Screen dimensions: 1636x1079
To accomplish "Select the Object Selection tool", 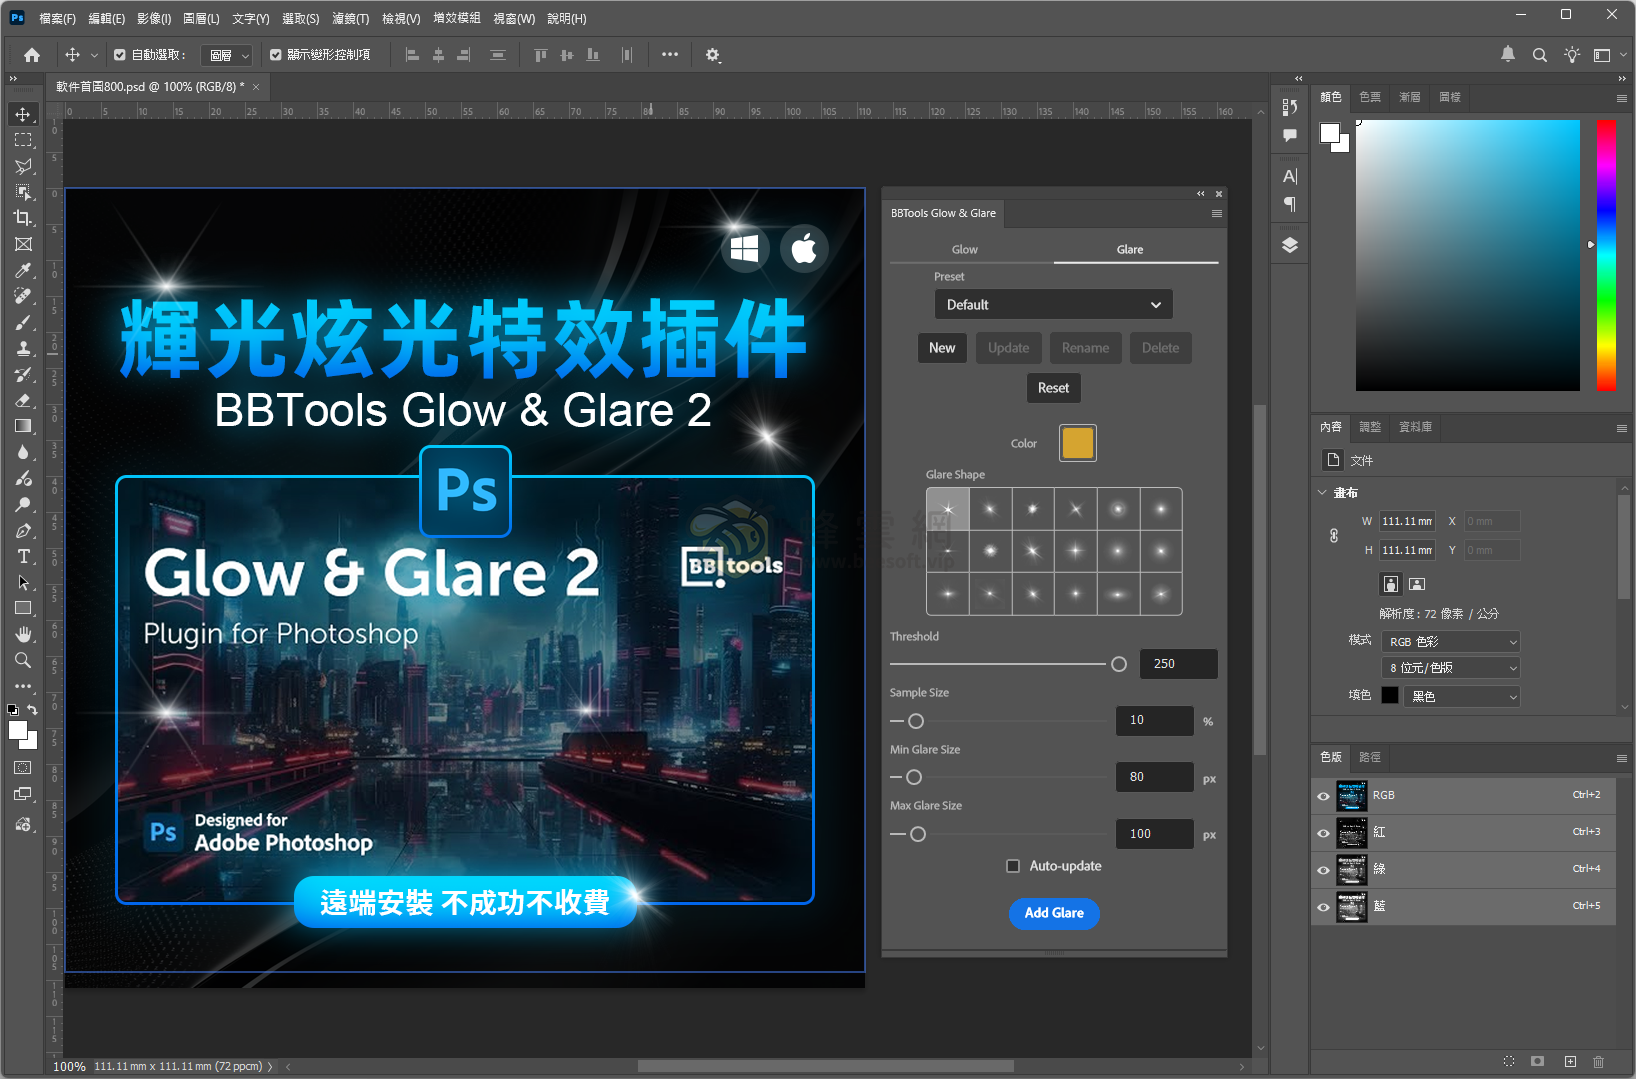I will (x=23, y=192).
